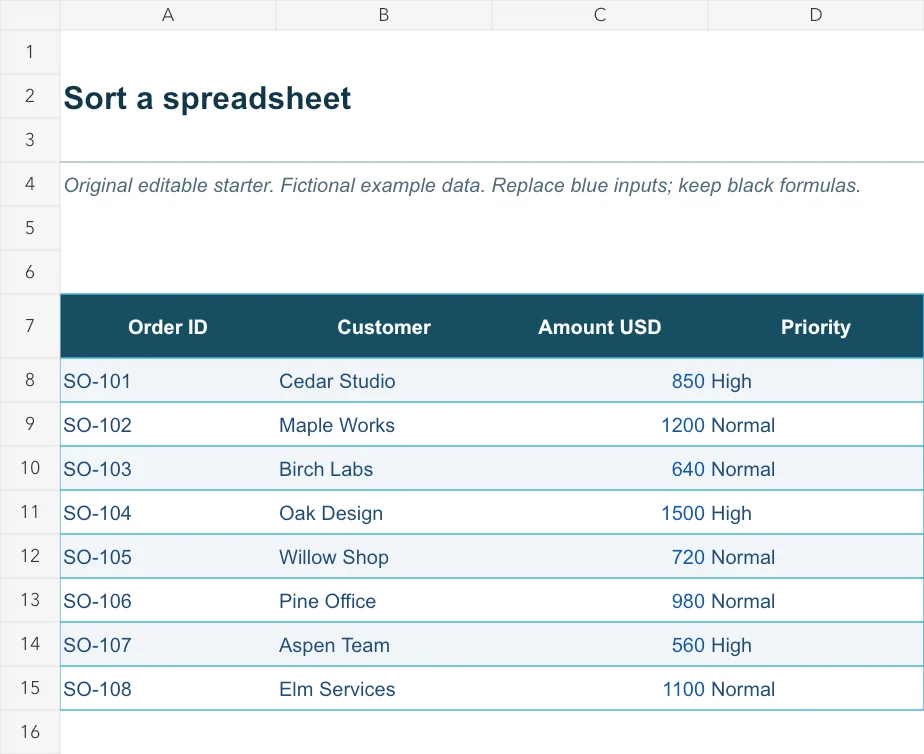Select cell containing SO-103
924x754 pixels.
(168, 469)
